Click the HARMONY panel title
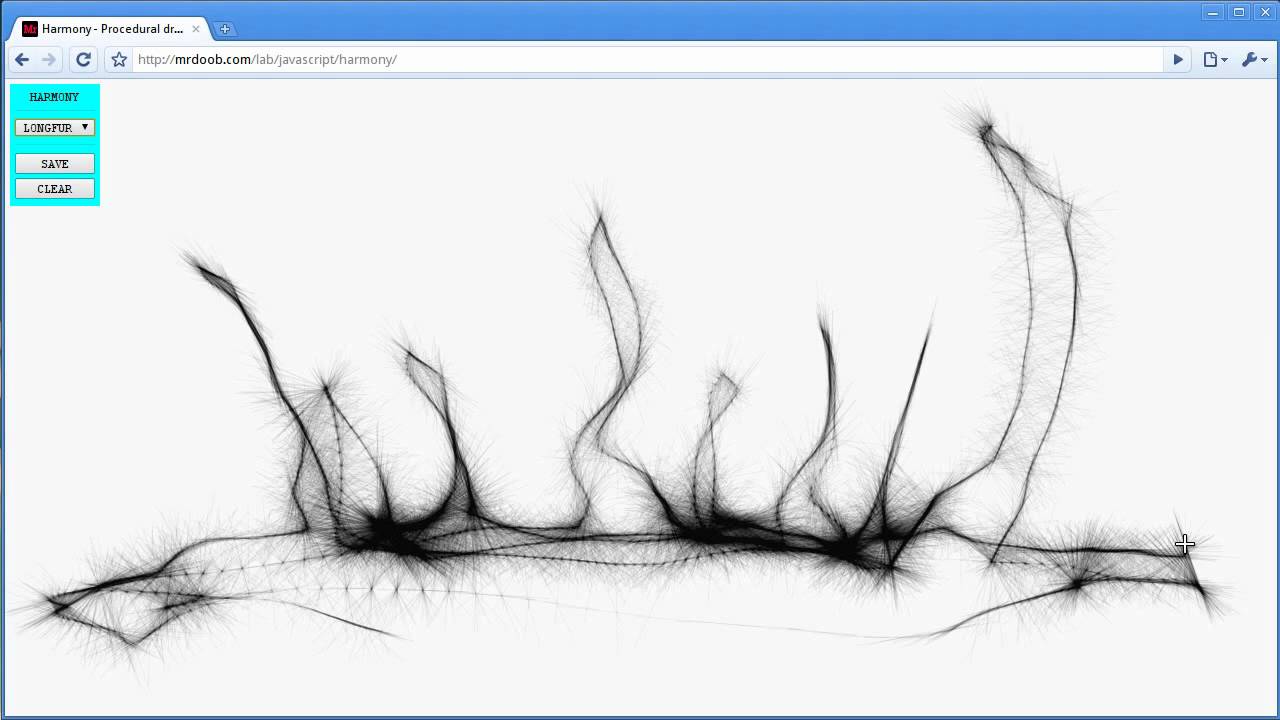This screenshot has width=1280, height=720. [x=54, y=96]
